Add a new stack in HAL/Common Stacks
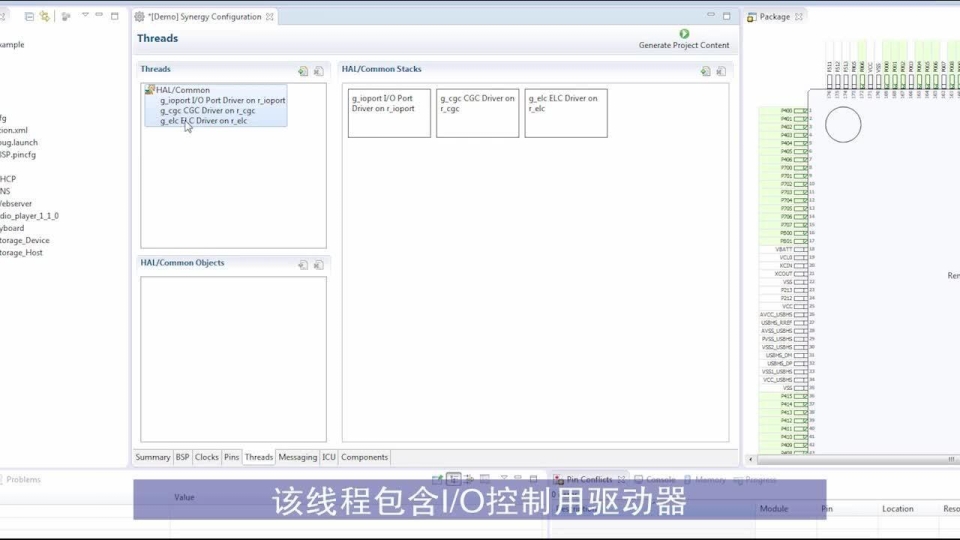 (x=706, y=72)
